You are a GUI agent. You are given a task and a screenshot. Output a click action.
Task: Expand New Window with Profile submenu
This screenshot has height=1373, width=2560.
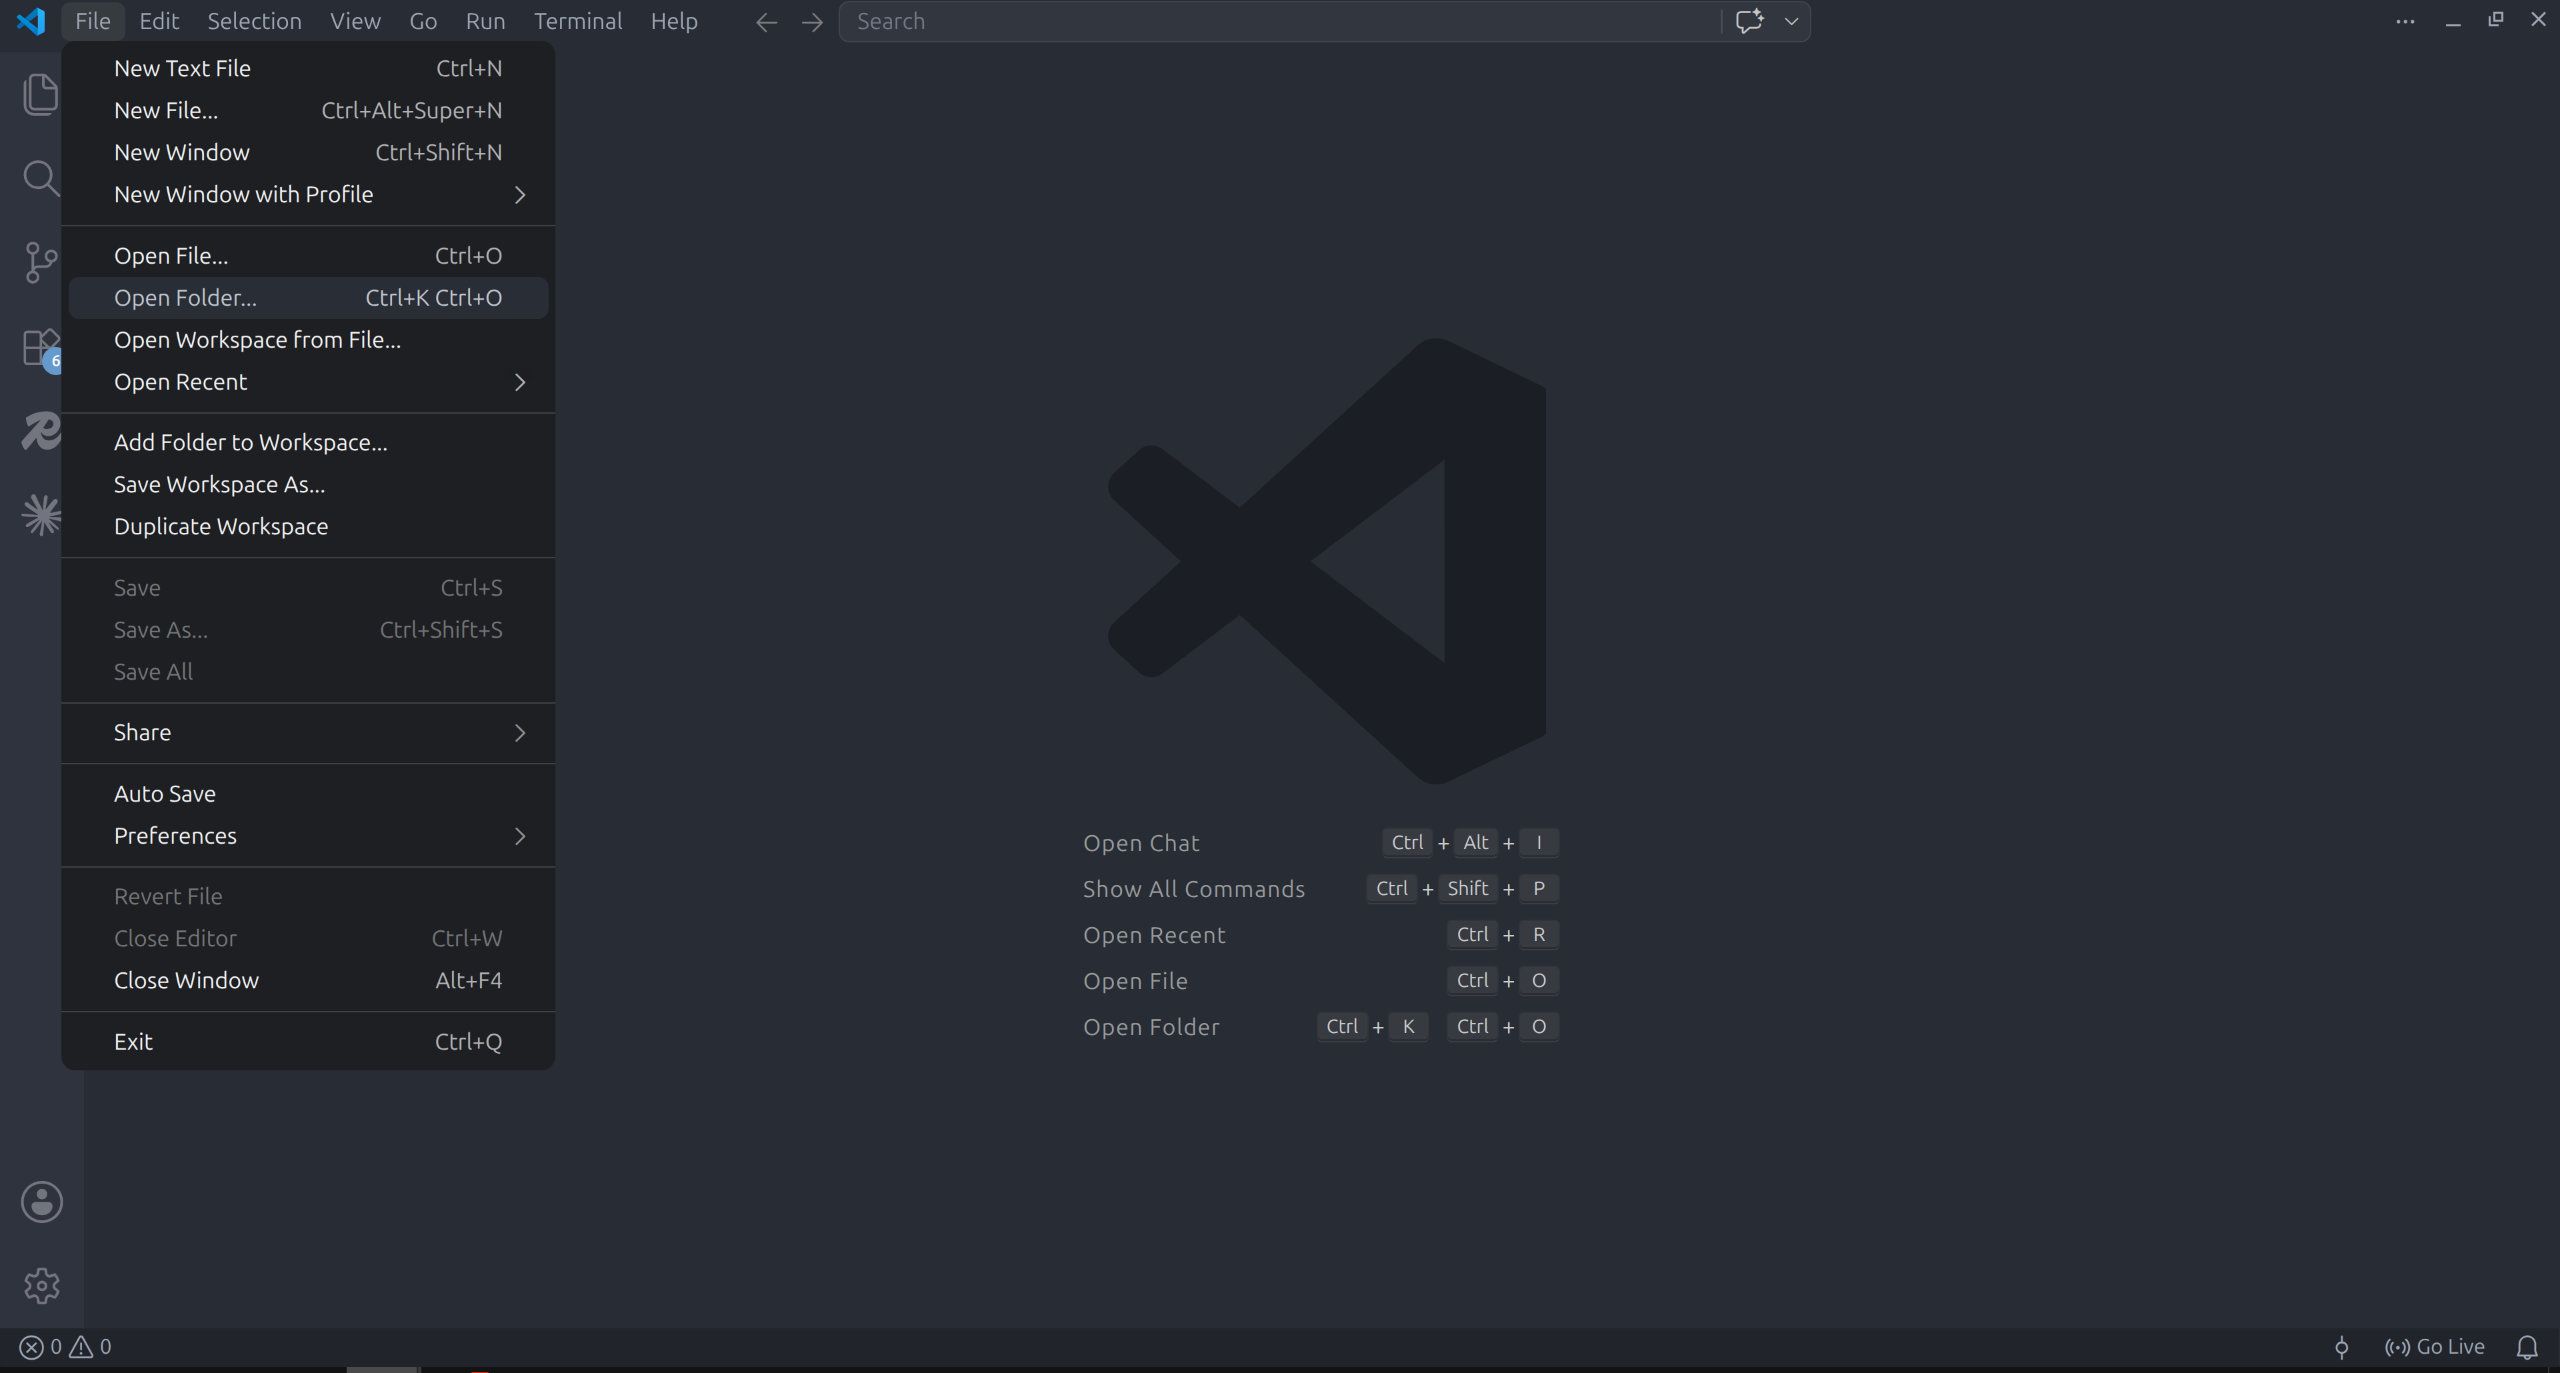[308, 195]
